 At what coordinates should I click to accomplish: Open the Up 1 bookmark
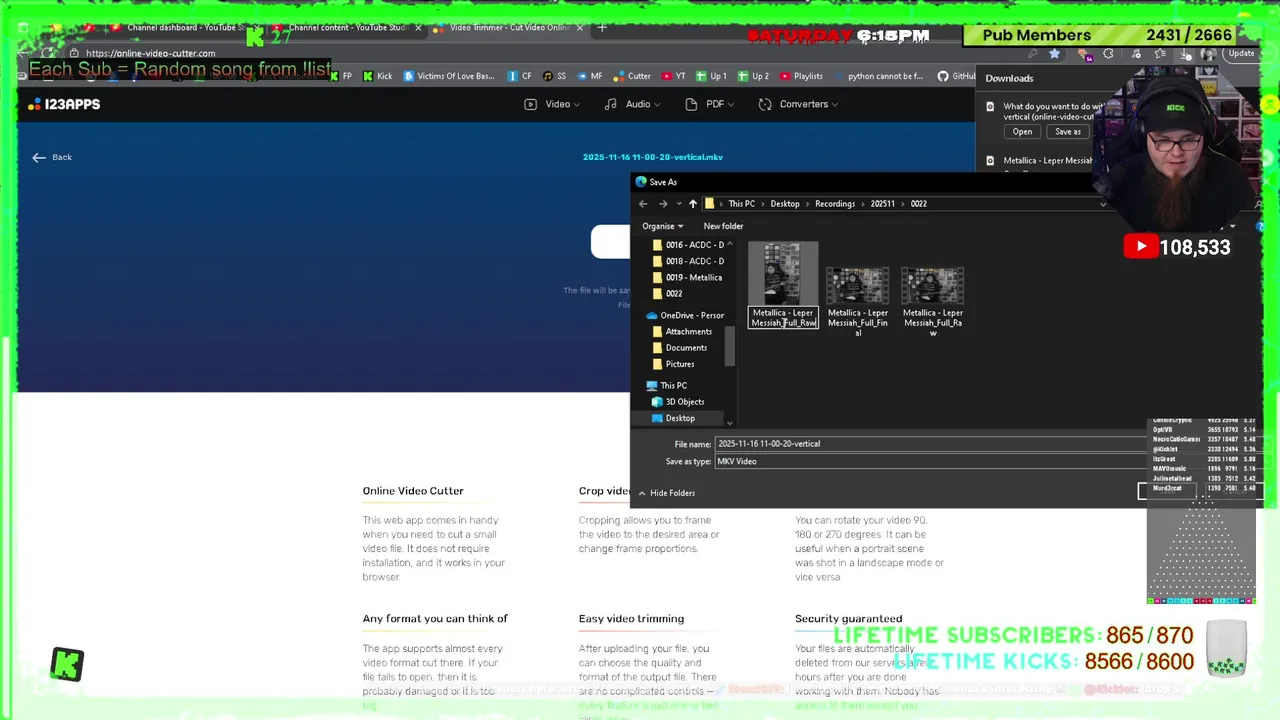[x=712, y=76]
